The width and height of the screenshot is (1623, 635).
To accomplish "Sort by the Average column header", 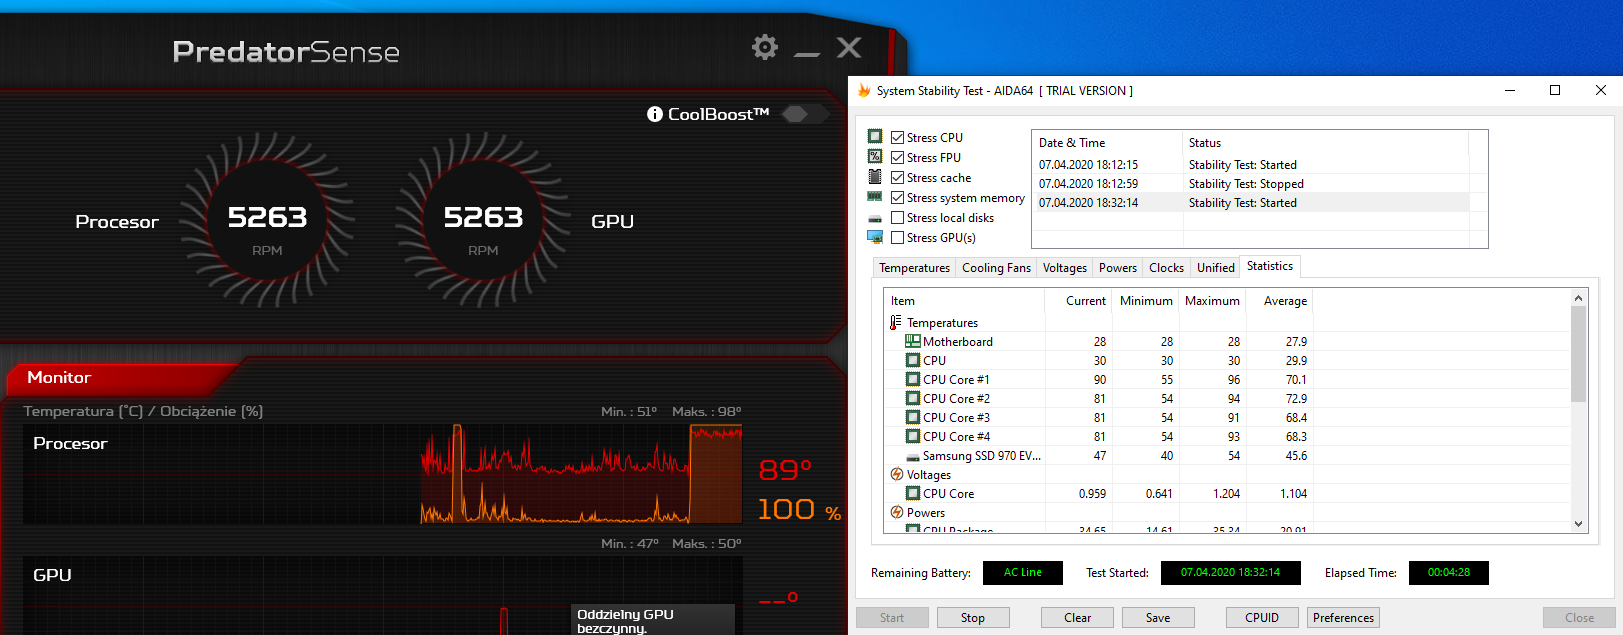I will tap(1279, 301).
